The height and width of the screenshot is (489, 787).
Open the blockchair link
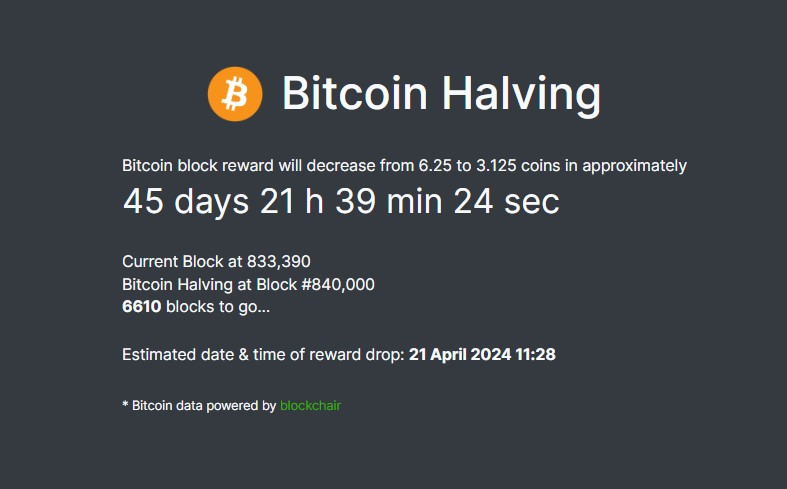point(310,406)
